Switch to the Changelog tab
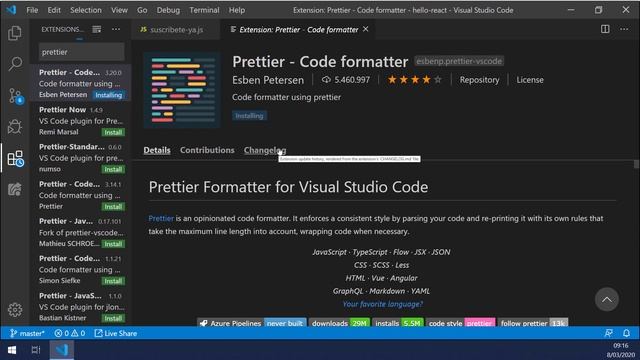This screenshot has width=640, height=360. [x=264, y=150]
